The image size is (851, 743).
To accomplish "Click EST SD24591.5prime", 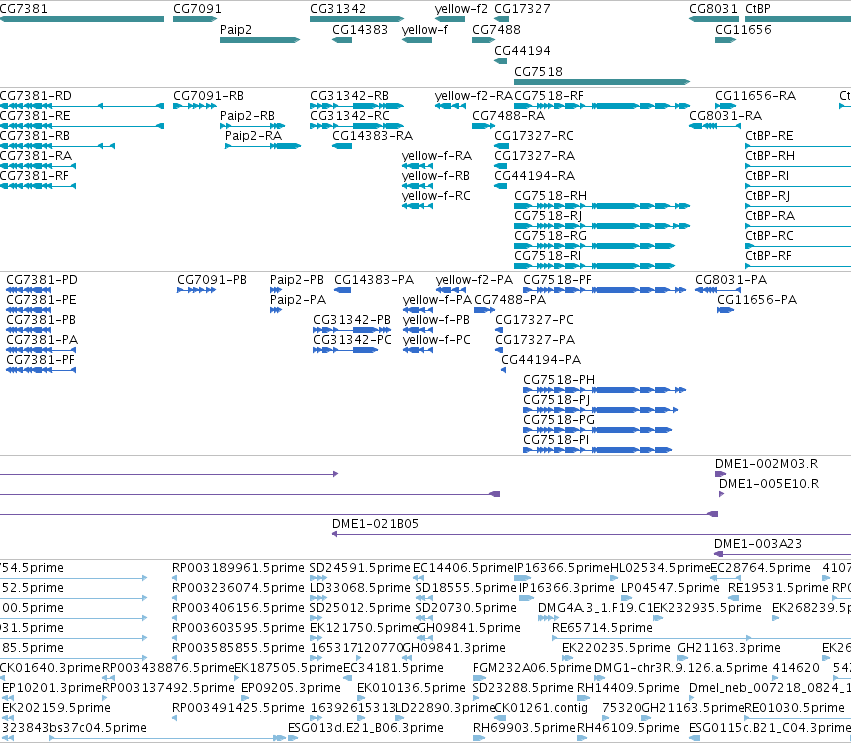I will (360, 568).
